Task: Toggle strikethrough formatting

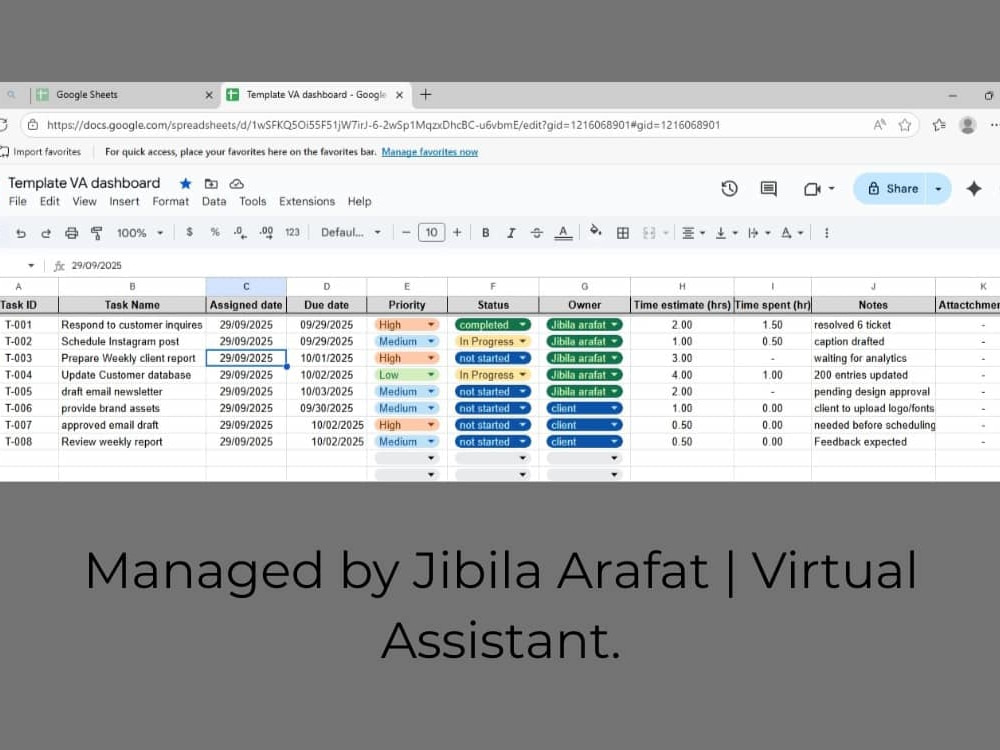Action: click(x=536, y=233)
